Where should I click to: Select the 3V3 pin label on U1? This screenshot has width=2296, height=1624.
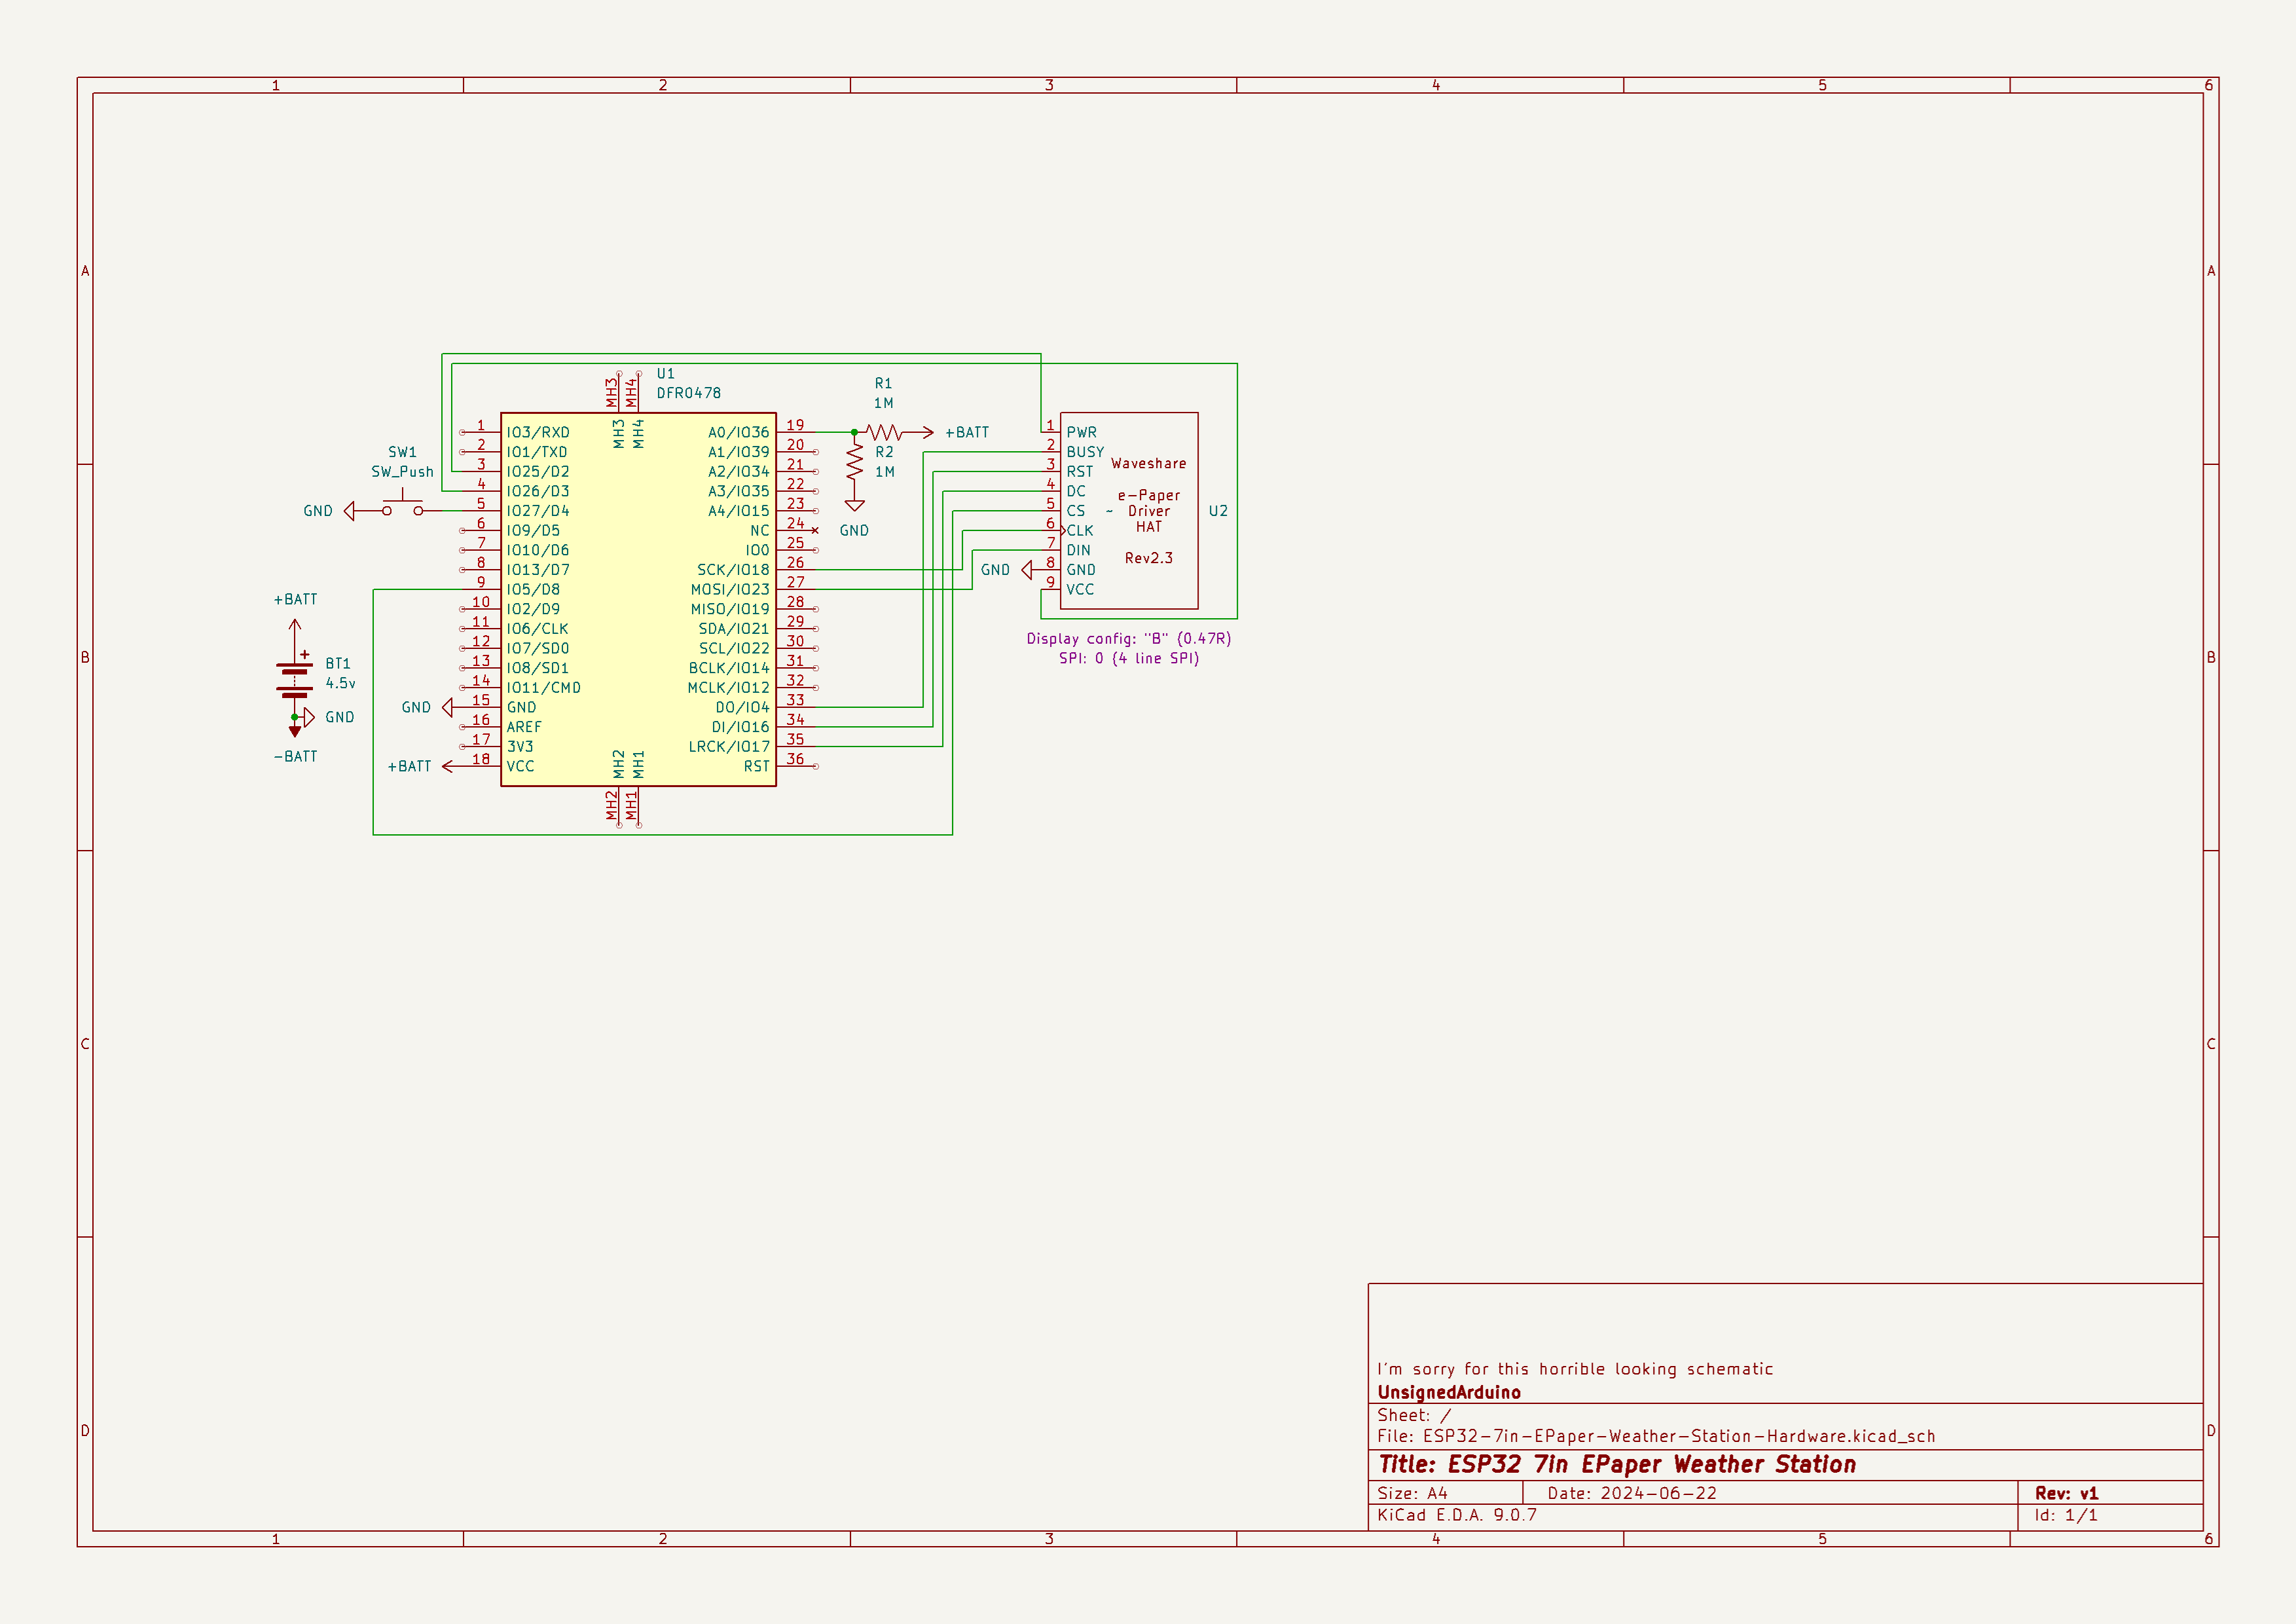coord(520,746)
